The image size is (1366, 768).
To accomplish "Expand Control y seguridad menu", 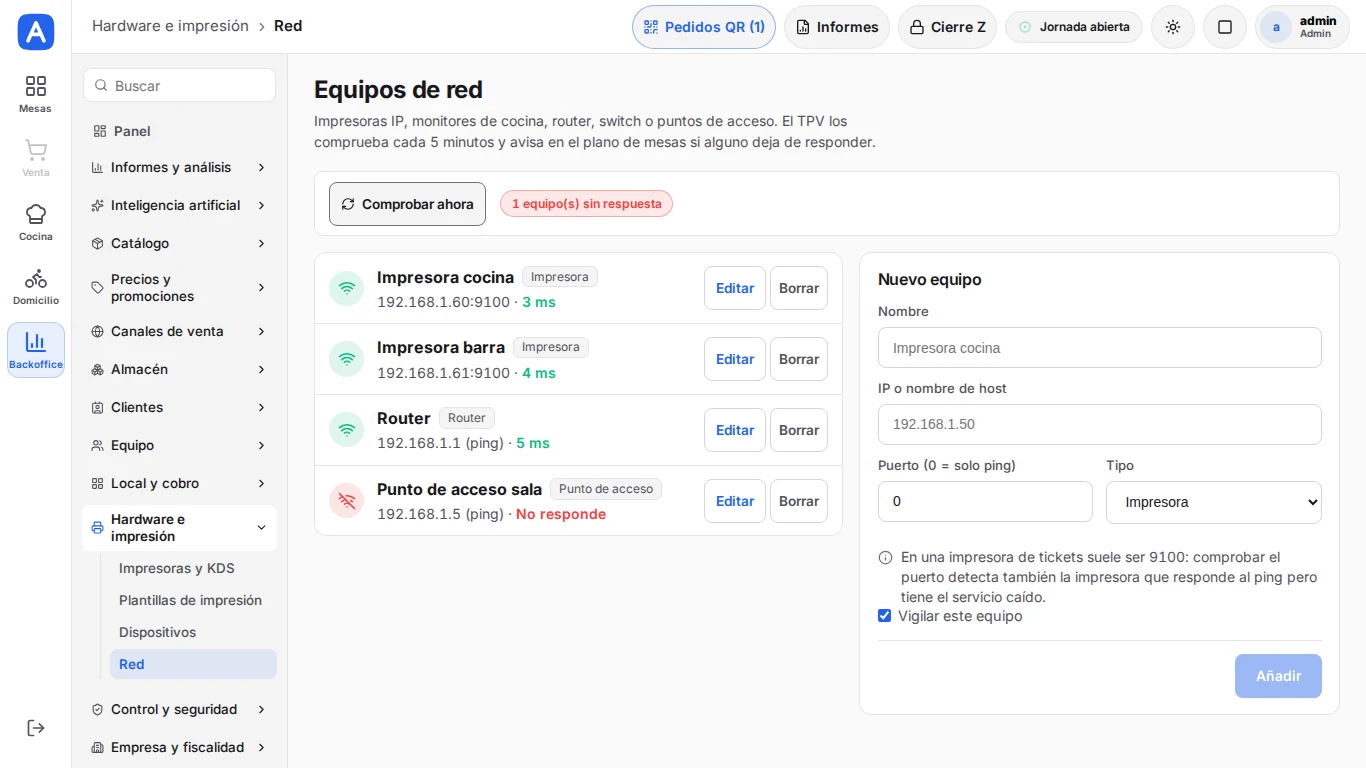I will point(179,709).
